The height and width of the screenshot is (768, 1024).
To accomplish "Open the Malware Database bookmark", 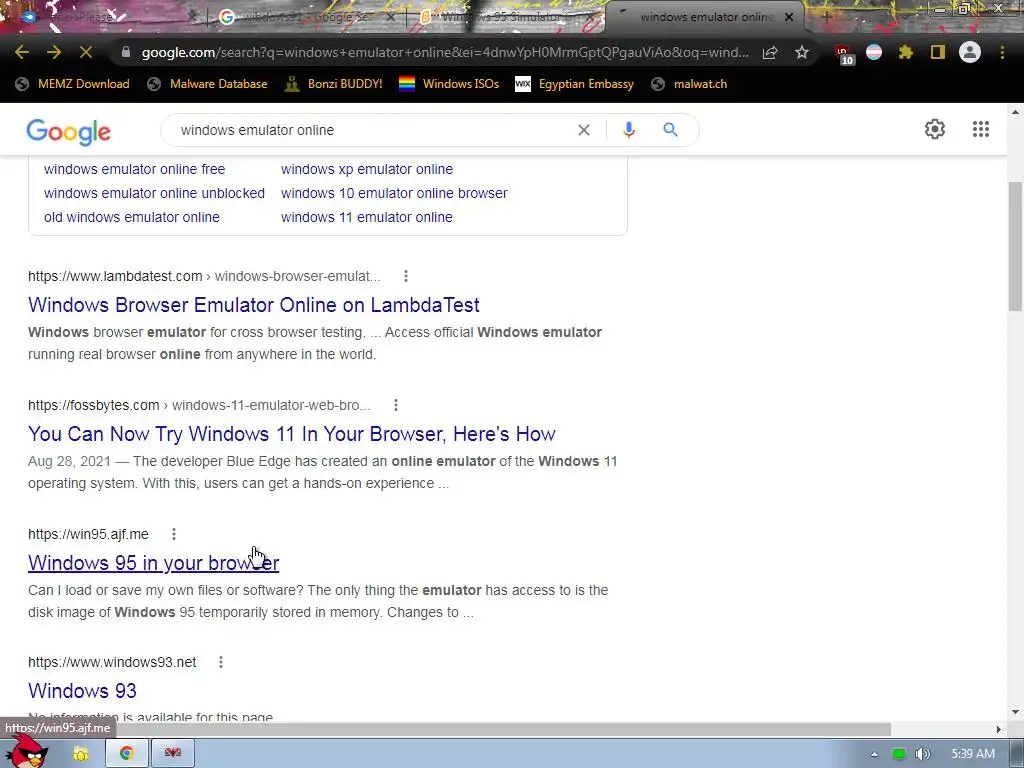I will click(x=208, y=84).
